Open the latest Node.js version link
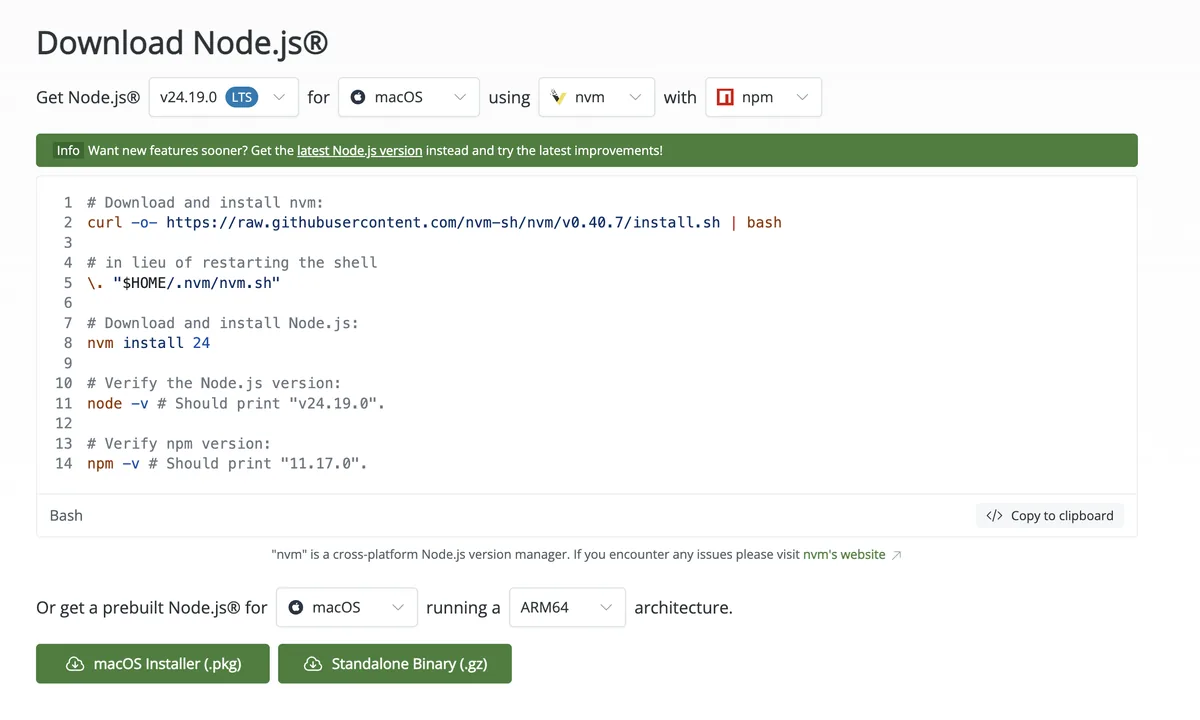 point(359,150)
